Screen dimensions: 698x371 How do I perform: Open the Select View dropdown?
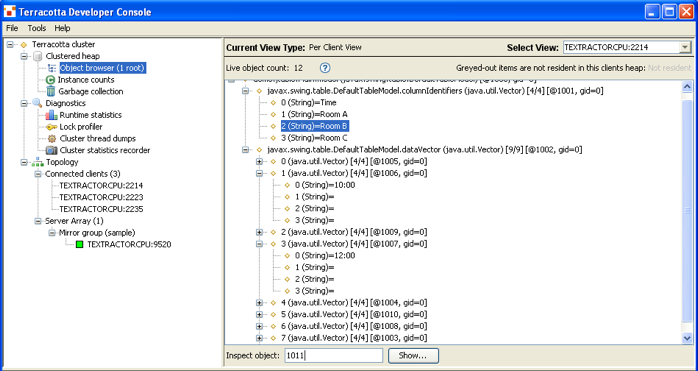tap(685, 47)
